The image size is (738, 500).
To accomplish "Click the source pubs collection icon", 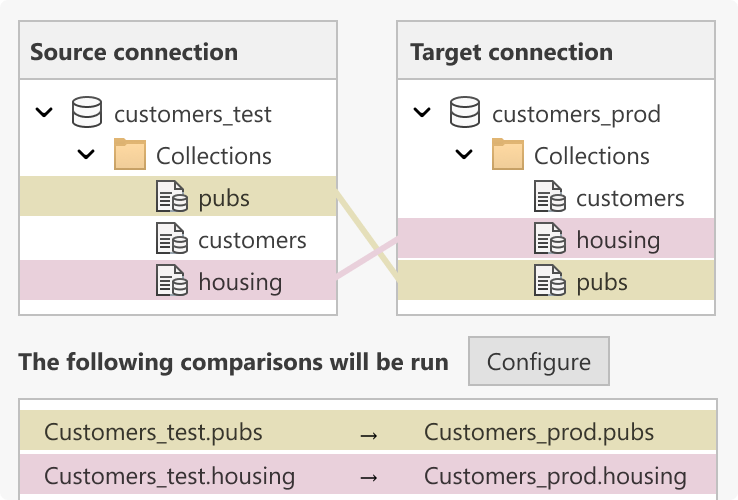I will 172,196.
